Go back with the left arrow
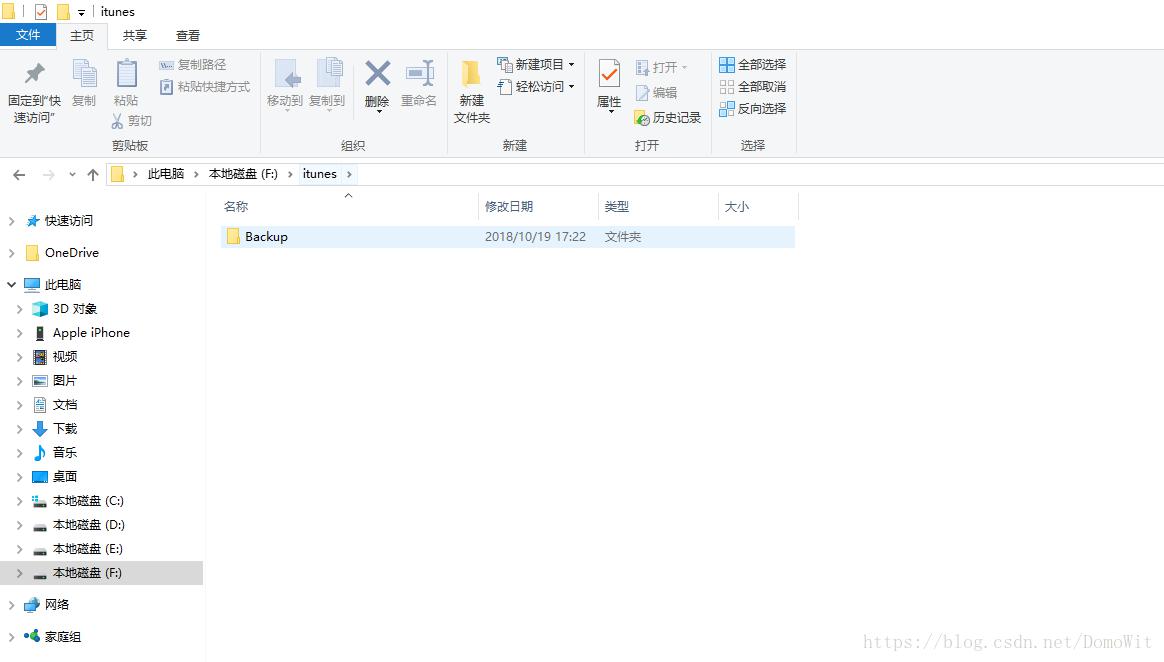 [x=19, y=174]
